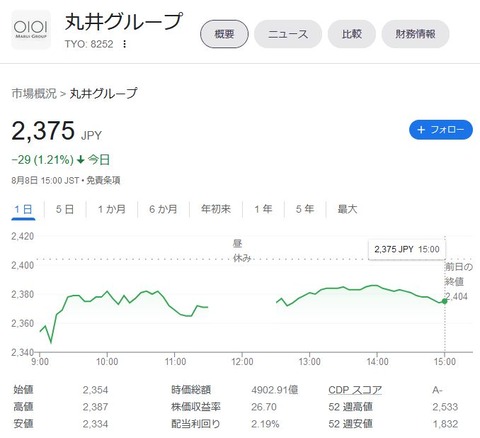Open the 免責条項 disclaimer link
480x438 pixels.
tap(103, 181)
